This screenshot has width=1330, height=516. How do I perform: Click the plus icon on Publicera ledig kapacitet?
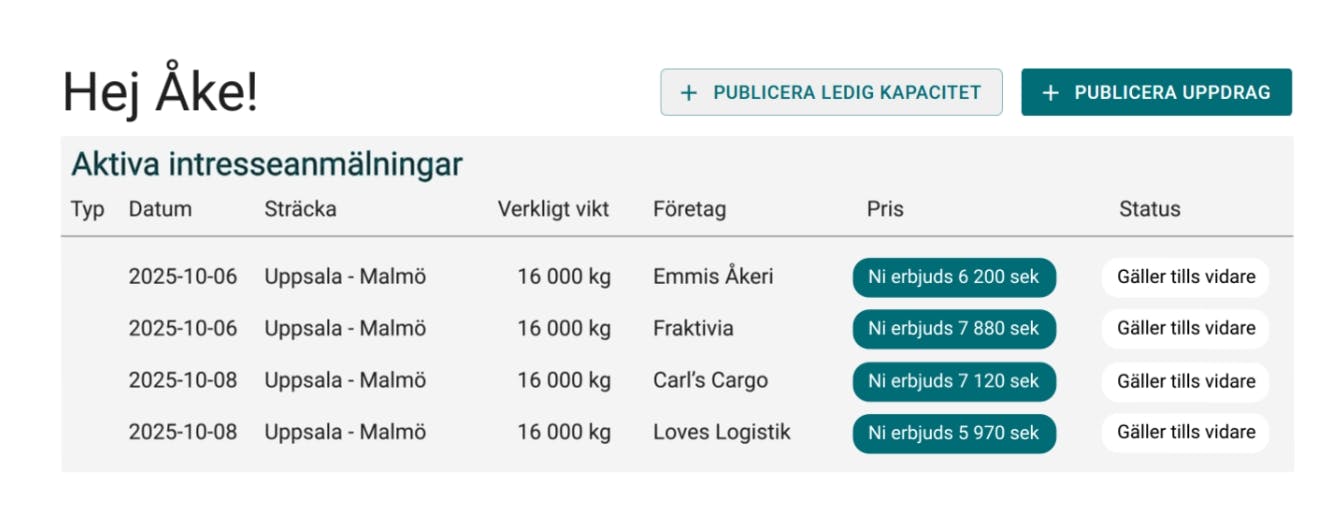coord(688,93)
